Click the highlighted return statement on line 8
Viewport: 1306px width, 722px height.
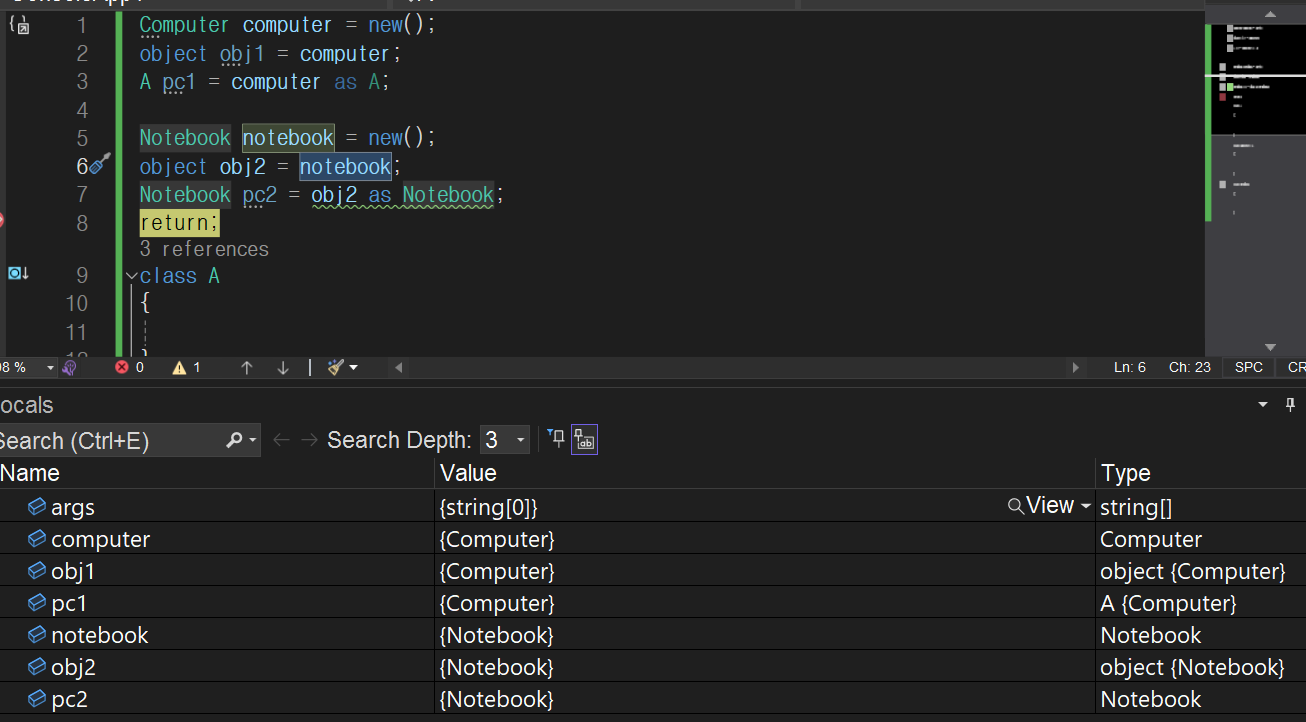179,222
